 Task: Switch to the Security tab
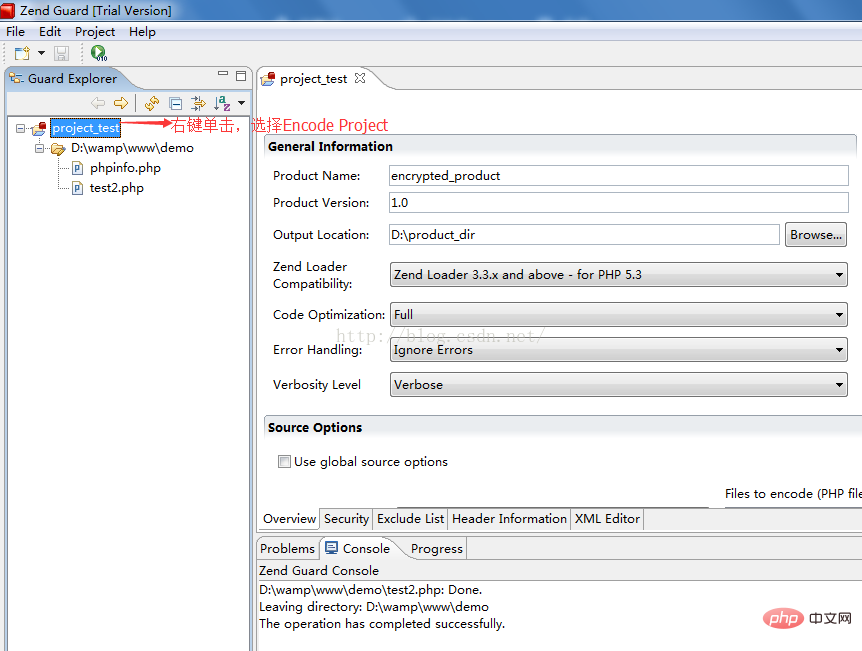coord(346,519)
